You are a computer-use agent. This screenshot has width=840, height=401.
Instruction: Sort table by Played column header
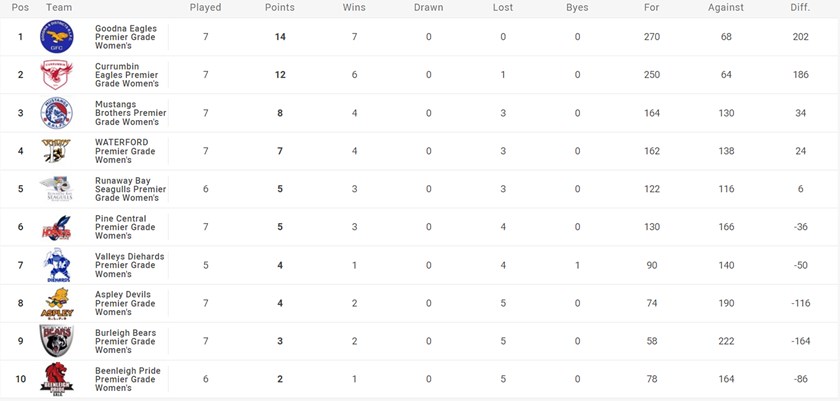[205, 8]
